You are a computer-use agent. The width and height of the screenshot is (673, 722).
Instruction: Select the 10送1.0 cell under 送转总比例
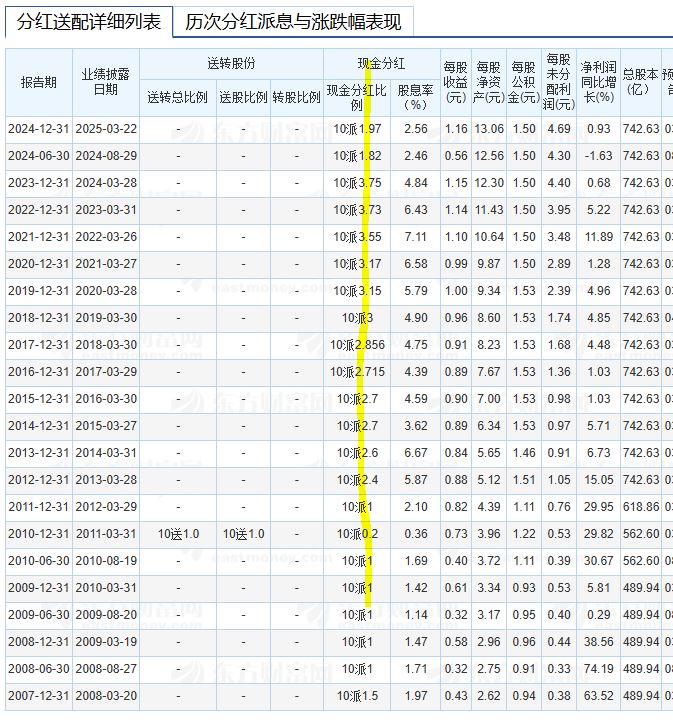click(x=178, y=534)
